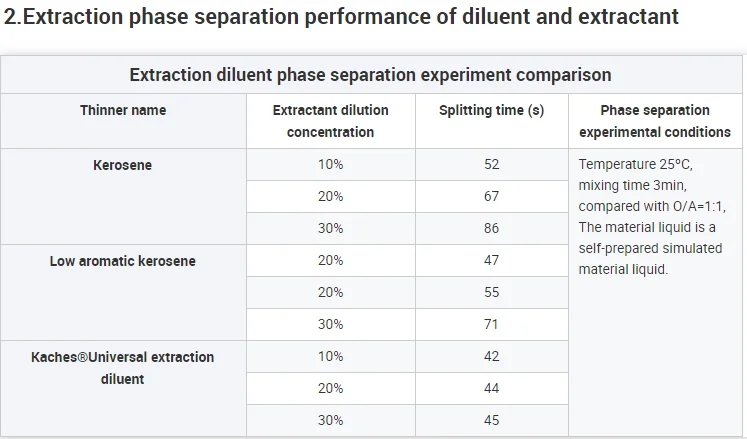Select the splitting time cell showing 52
The width and height of the screenshot is (747, 439).
tap(491, 165)
